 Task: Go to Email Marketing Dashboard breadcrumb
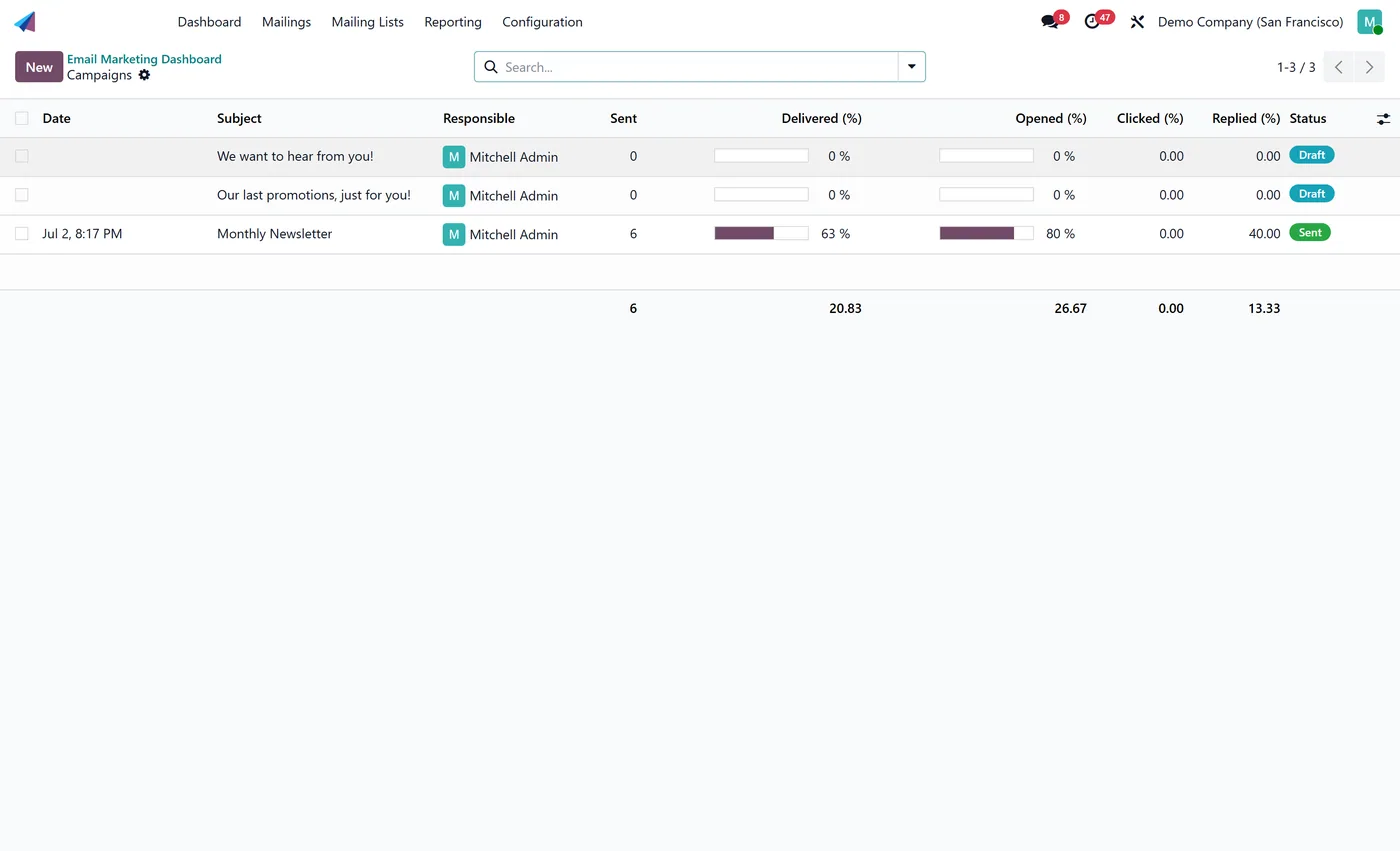144,59
